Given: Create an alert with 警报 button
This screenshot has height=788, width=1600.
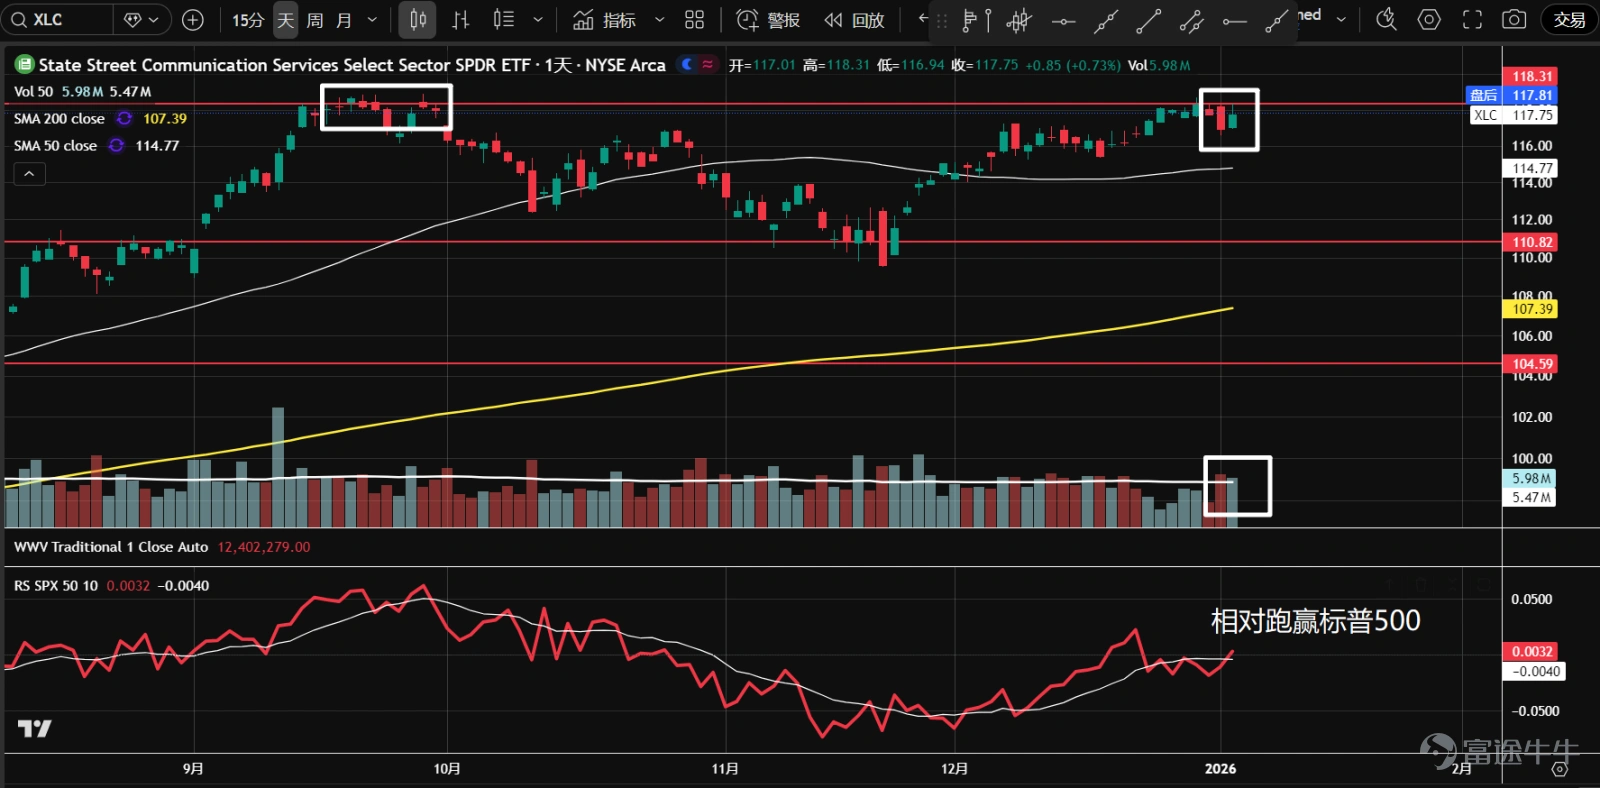Looking at the screenshot, I should pyautogui.click(x=768, y=20).
